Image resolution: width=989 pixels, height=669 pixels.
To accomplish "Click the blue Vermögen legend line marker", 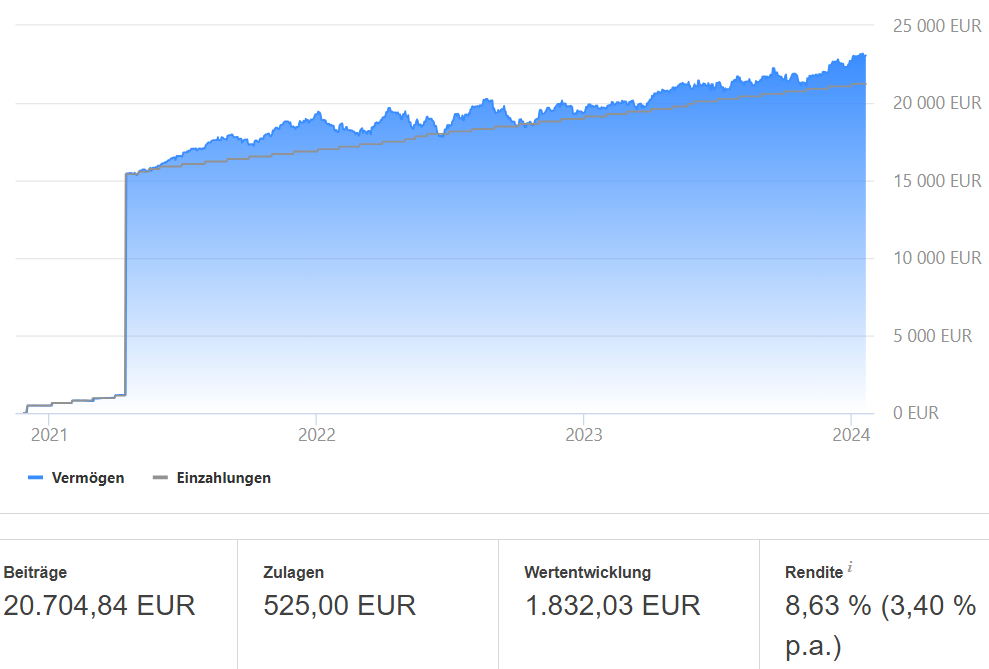I will pyautogui.click(x=36, y=478).
